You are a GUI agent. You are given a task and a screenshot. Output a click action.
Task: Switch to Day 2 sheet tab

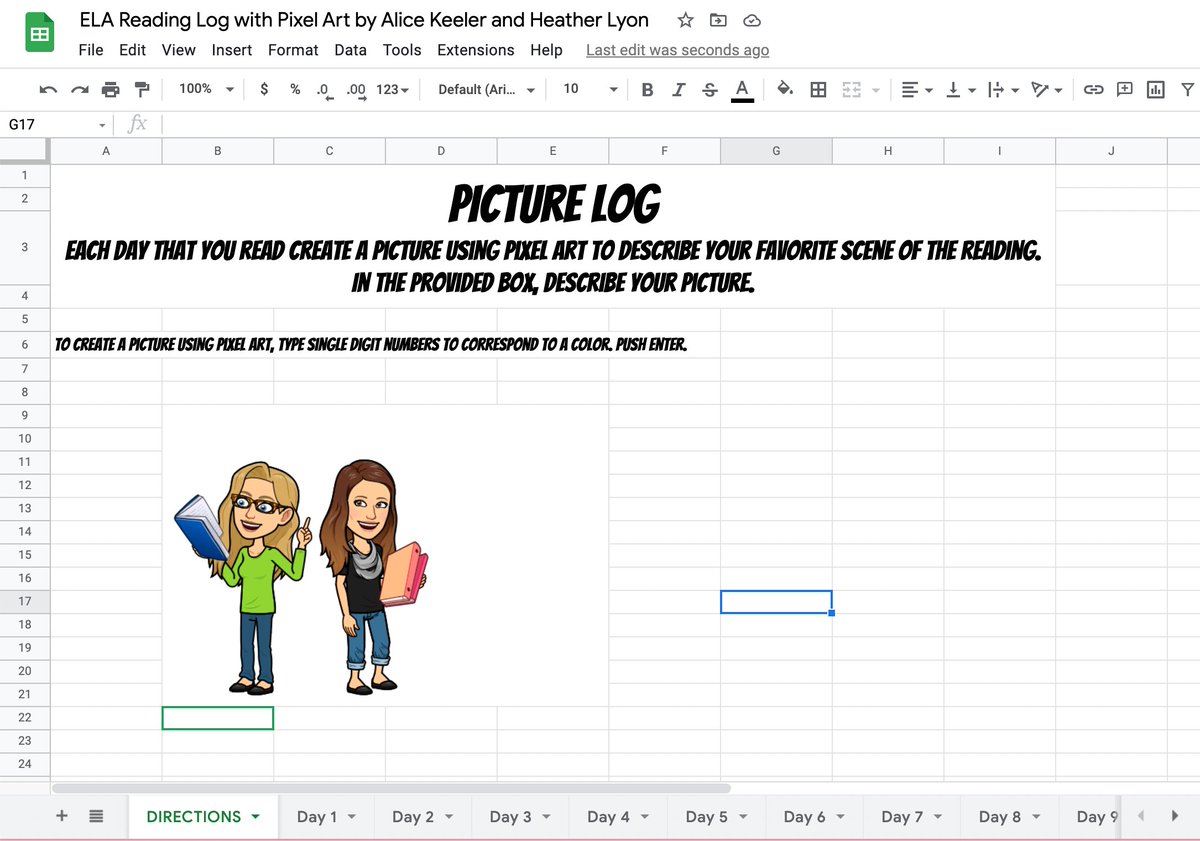[x=422, y=817]
